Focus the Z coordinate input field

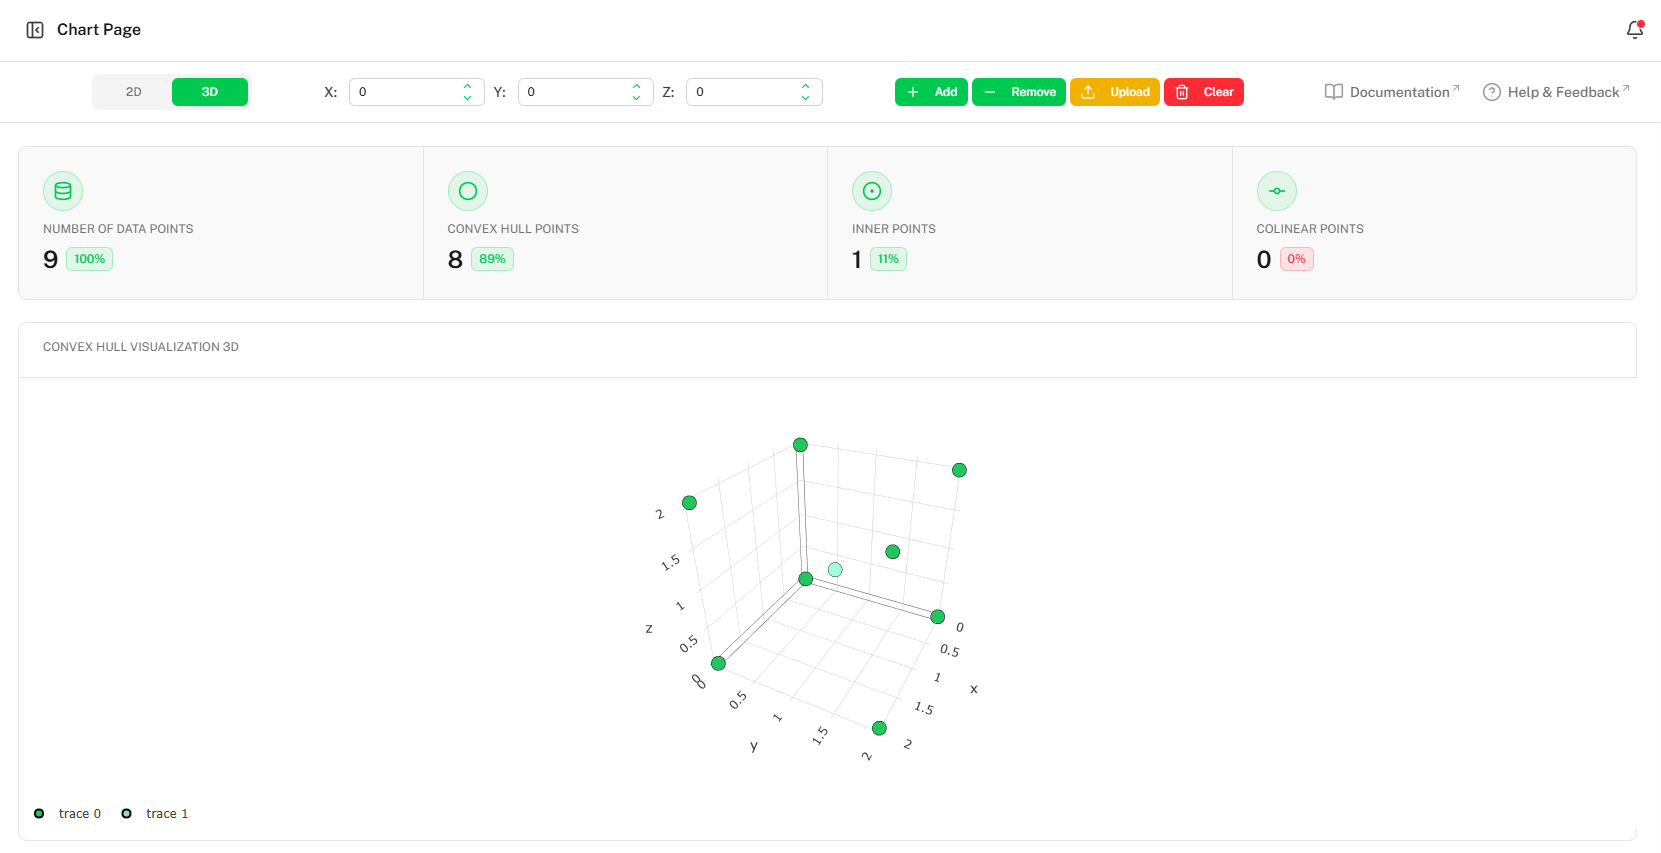pyautogui.click(x=754, y=92)
